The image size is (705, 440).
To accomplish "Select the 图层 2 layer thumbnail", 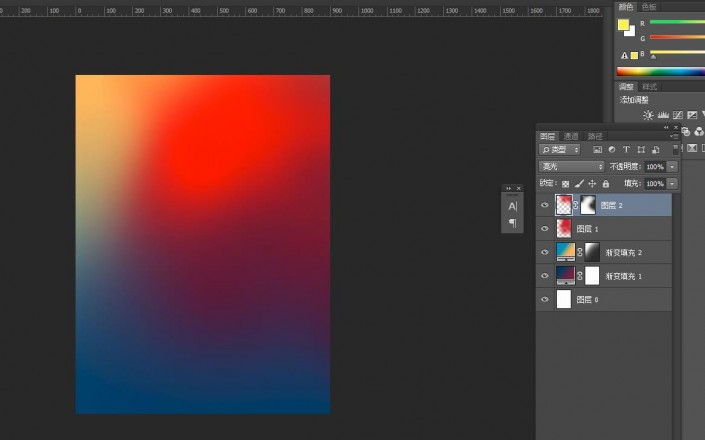I will click(564, 205).
